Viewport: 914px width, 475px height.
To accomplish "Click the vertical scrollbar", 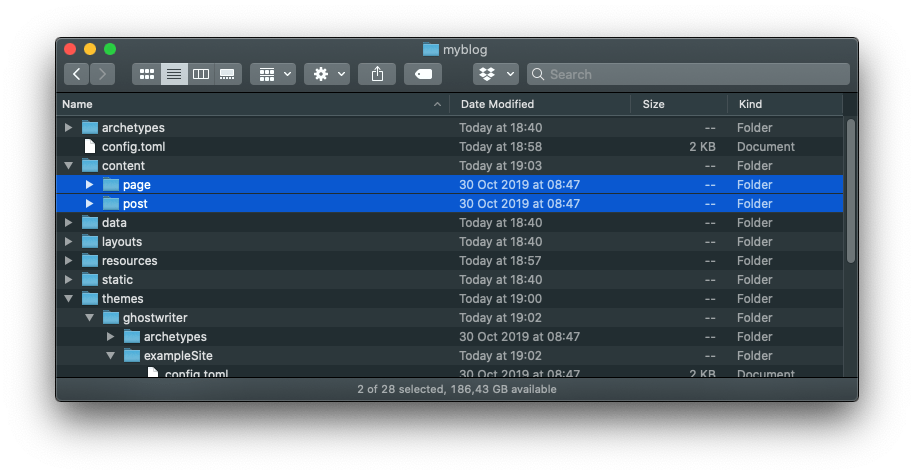I will pyautogui.click(x=850, y=190).
